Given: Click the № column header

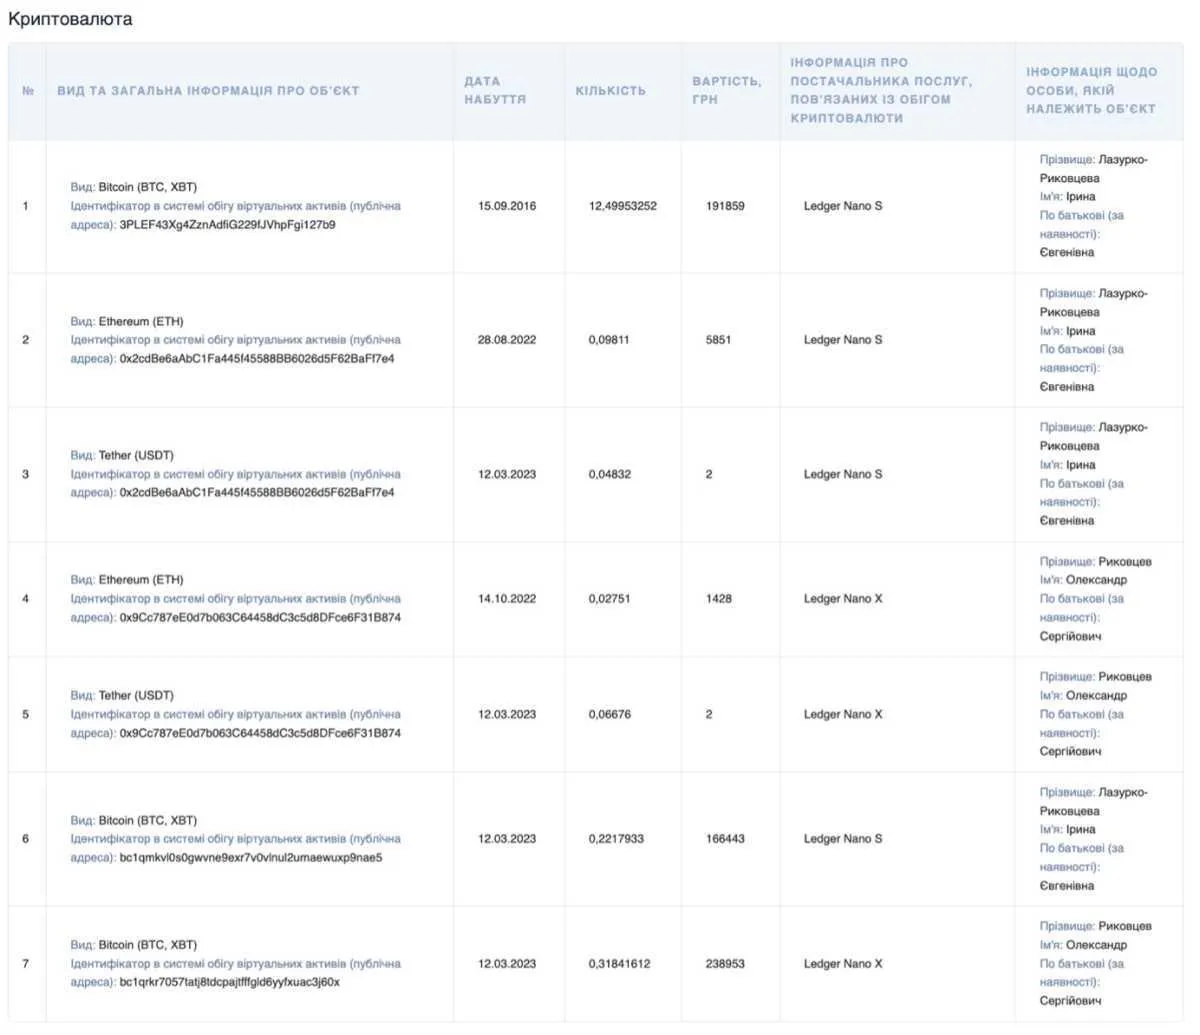Looking at the screenshot, I should tap(28, 91).
